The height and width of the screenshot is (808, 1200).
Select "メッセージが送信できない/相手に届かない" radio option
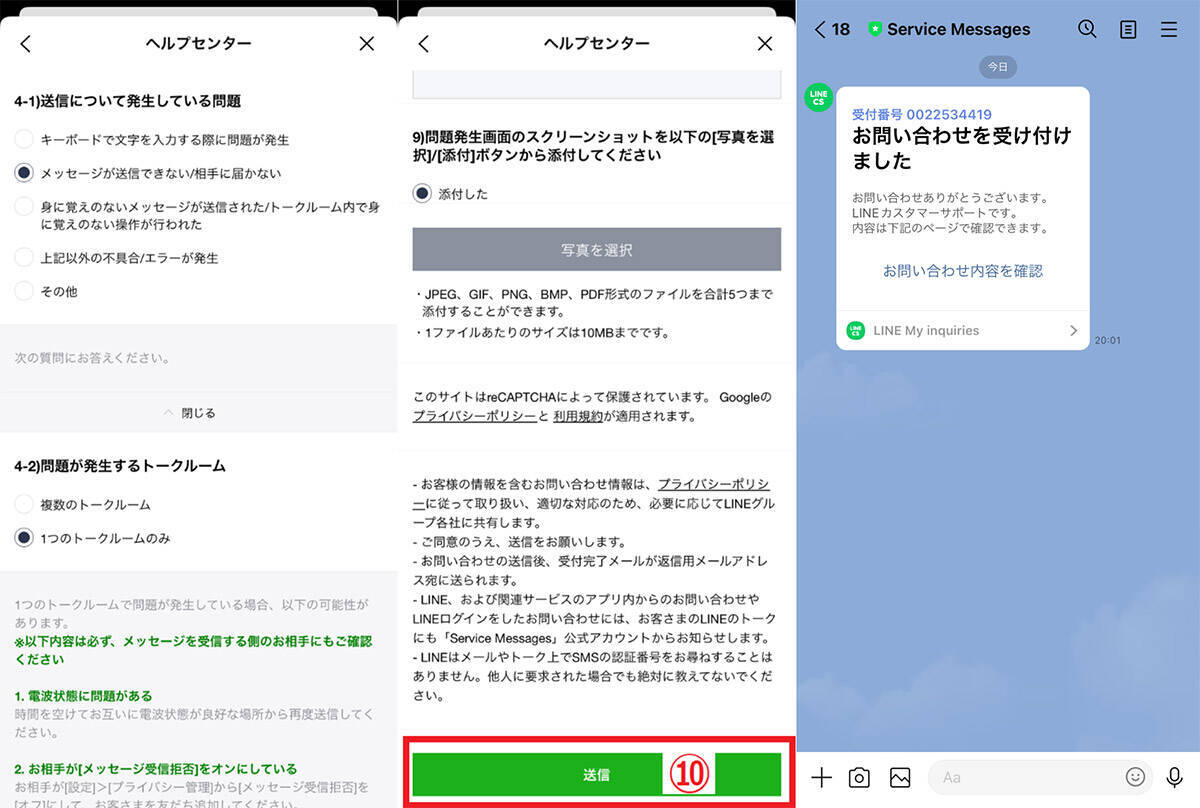click(x=25, y=173)
